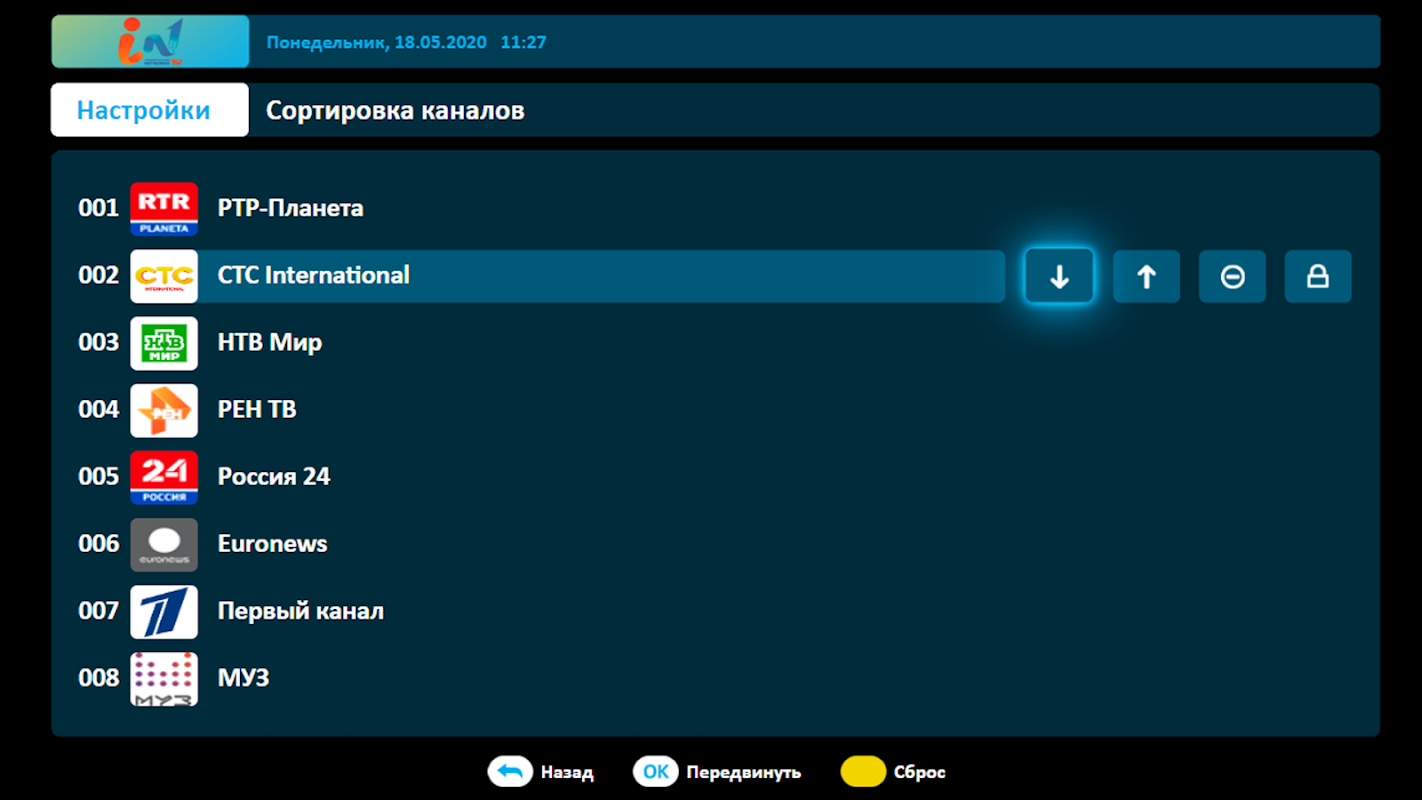This screenshot has width=1422, height=800.
Task: Click the OK Передвинуть button
Action: coord(717,772)
